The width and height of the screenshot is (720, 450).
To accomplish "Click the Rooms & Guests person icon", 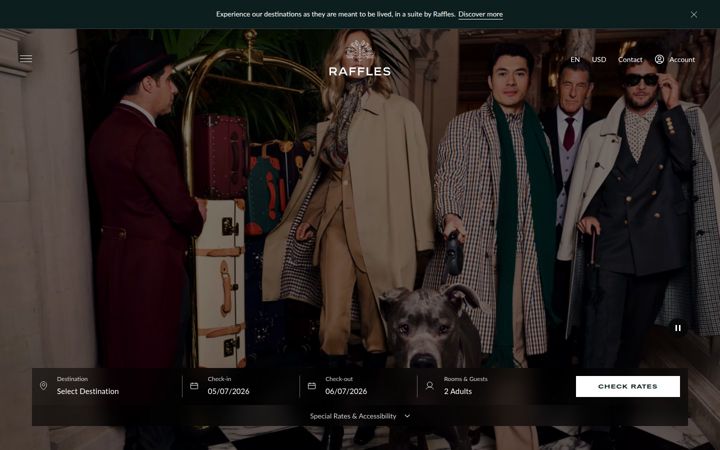I will click(430, 386).
